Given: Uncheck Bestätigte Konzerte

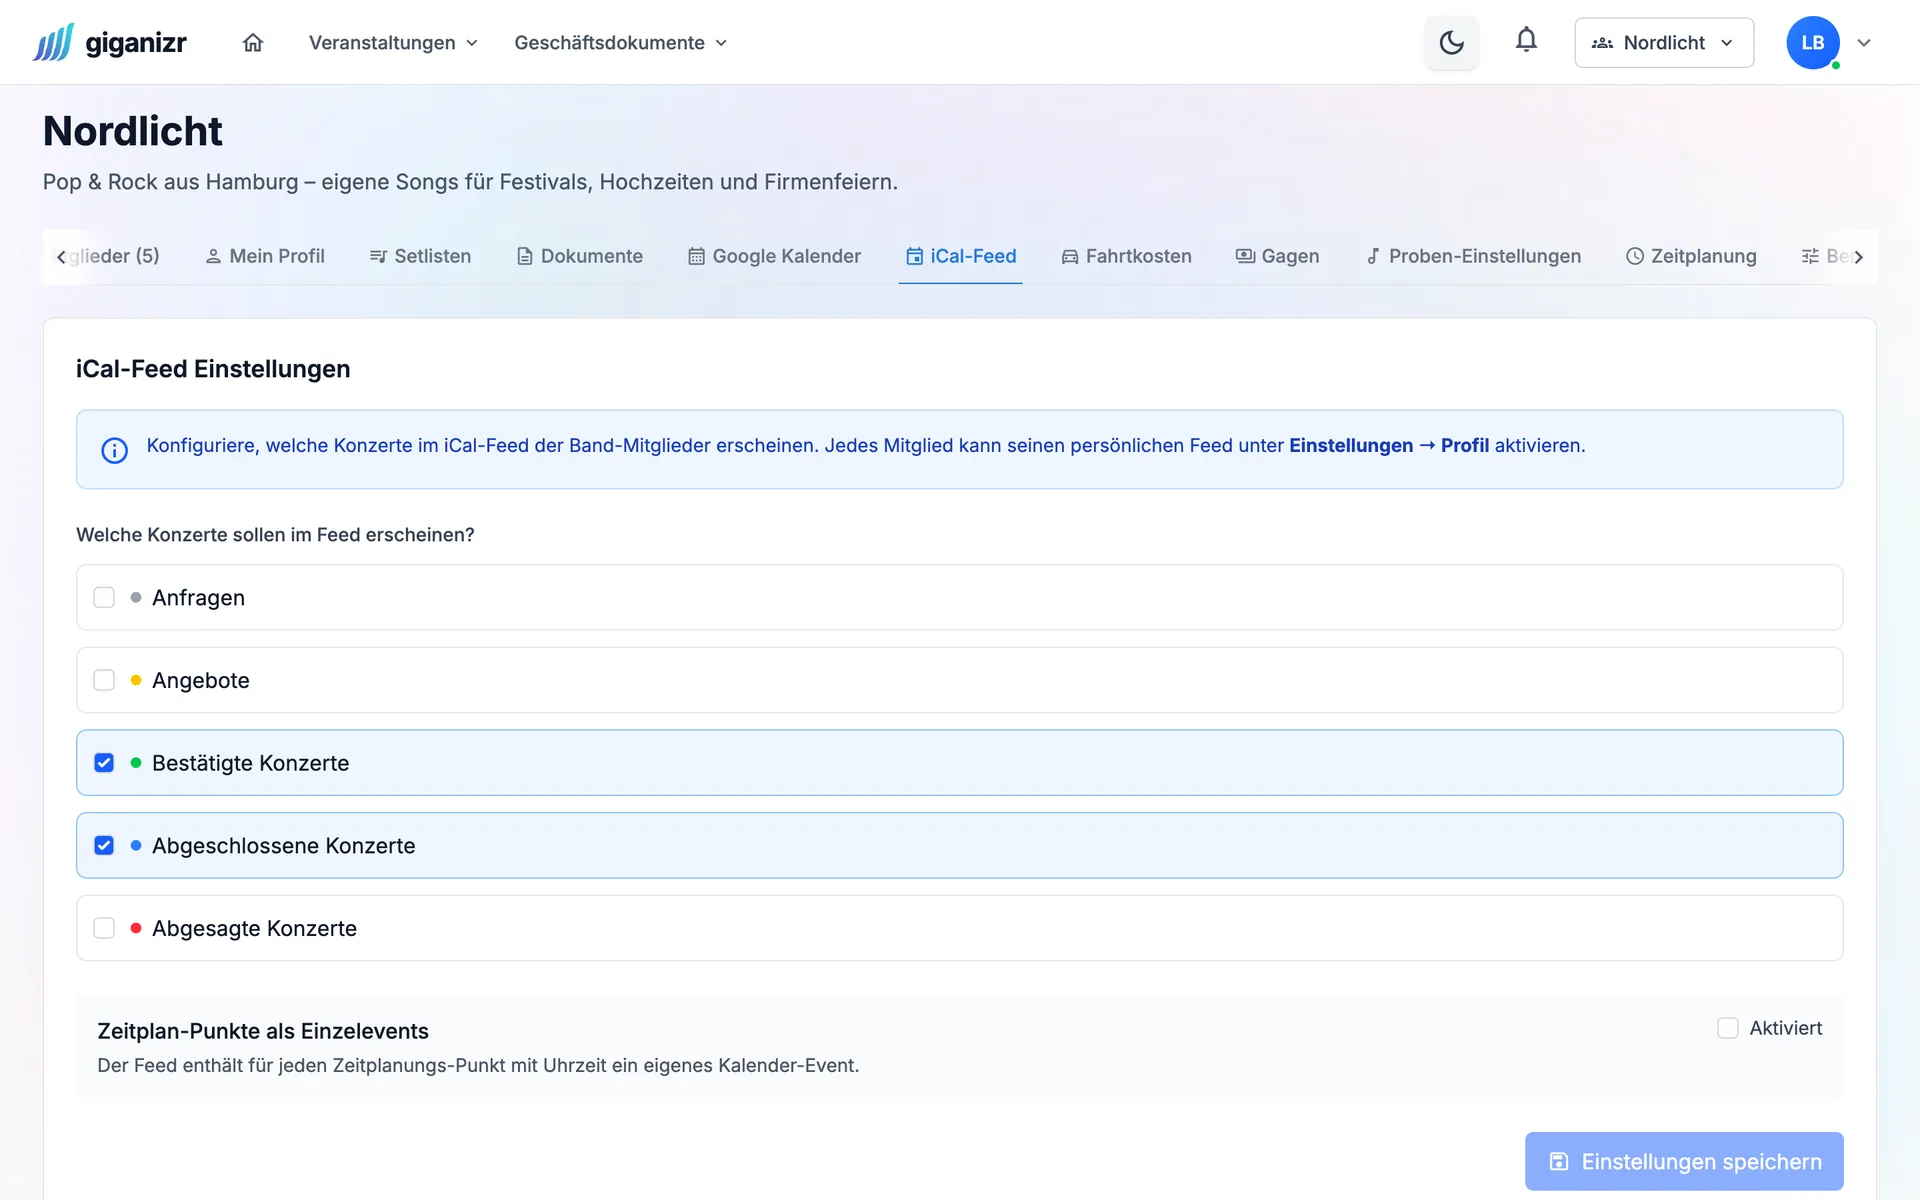Looking at the screenshot, I should pyautogui.click(x=104, y=763).
